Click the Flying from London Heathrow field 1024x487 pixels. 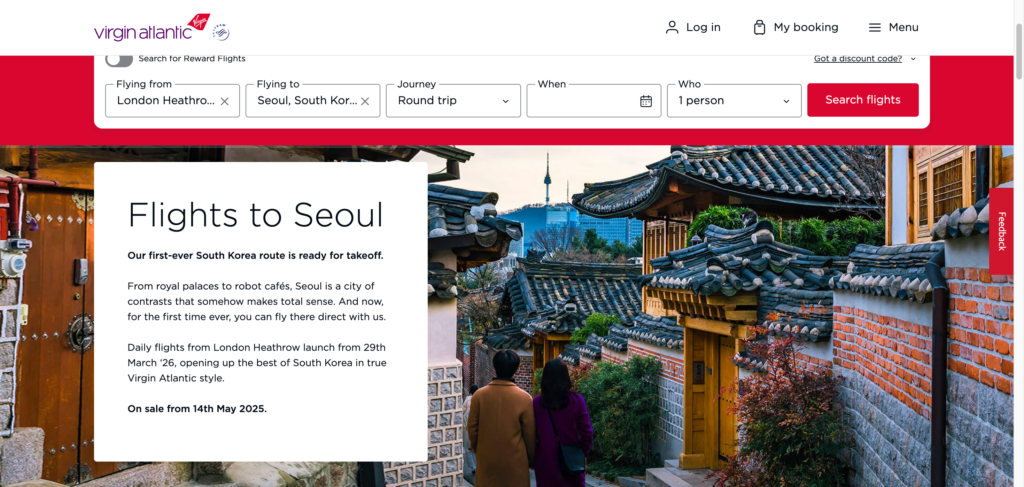172,101
